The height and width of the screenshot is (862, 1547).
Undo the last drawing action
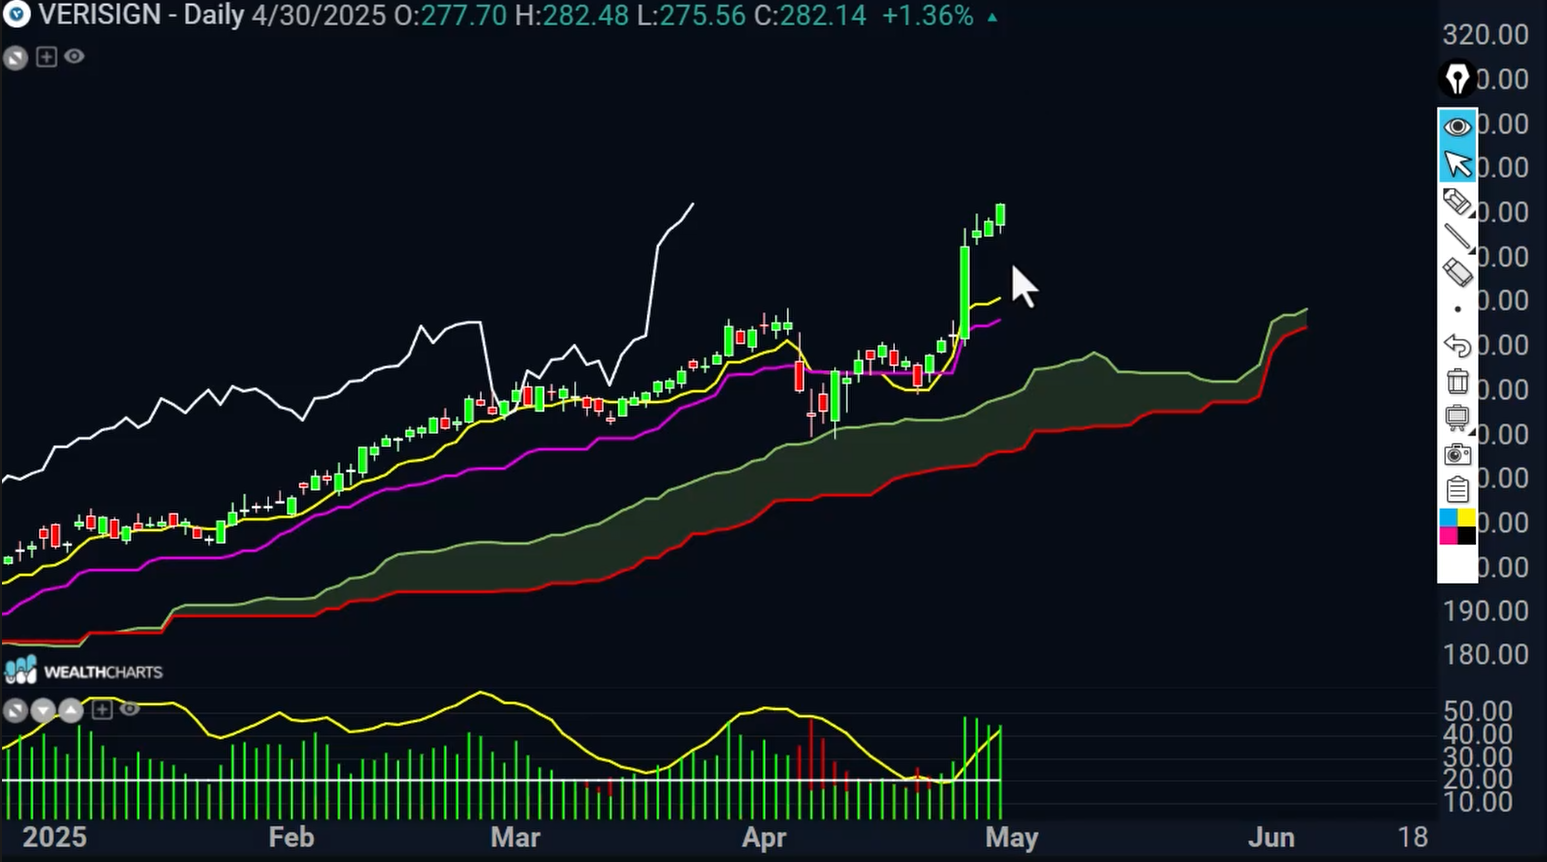click(x=1457, y=345)
